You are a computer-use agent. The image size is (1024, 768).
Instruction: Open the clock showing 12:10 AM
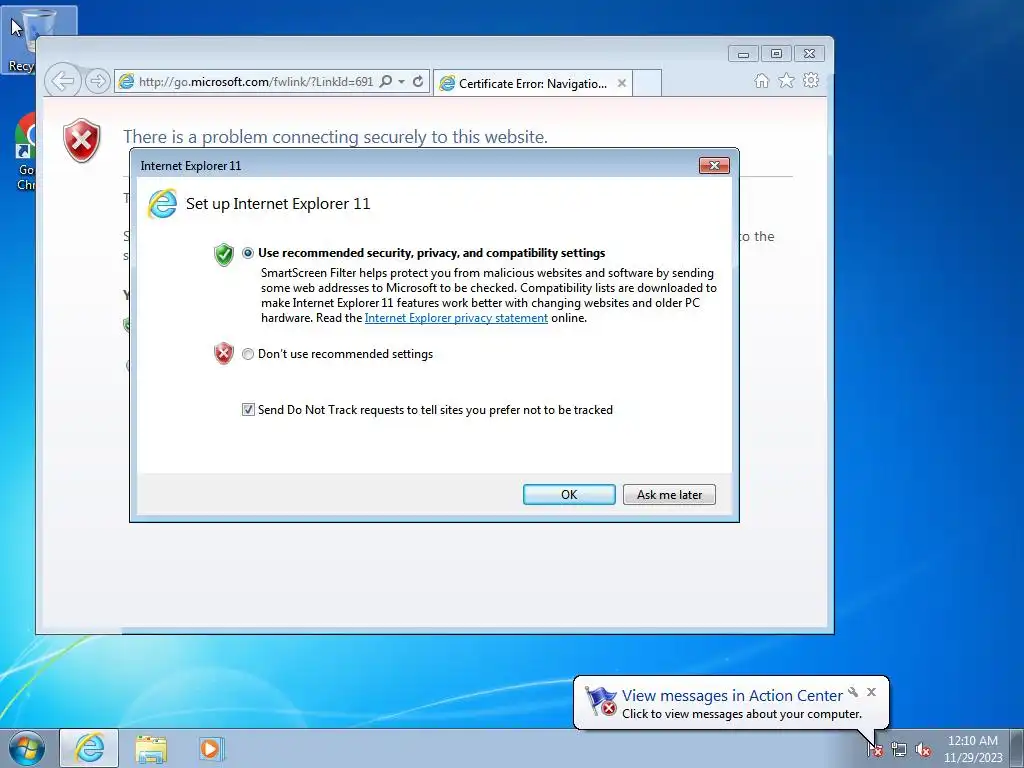tap(972, 749)
